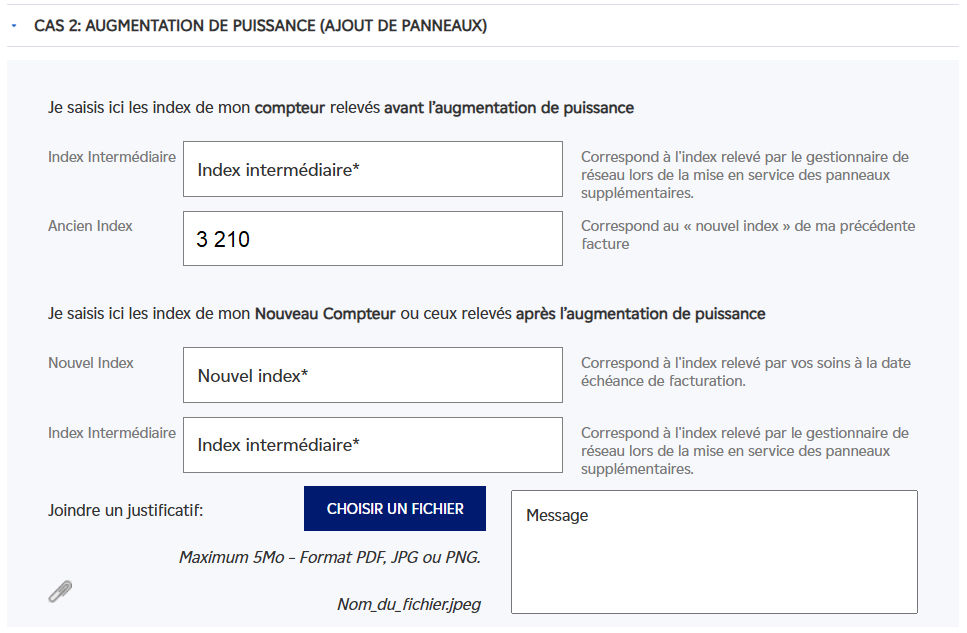Focus the second Index intermédiaire field after augmentation
The height and width of the screenshot is (633, 967).
tap(372, 445)
